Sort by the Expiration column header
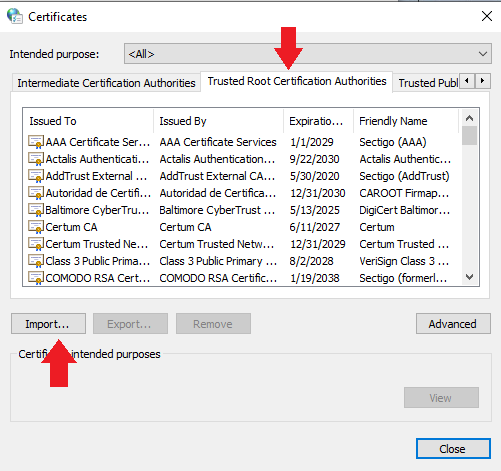This screenshot has width=501, height=471. point(318,121)
